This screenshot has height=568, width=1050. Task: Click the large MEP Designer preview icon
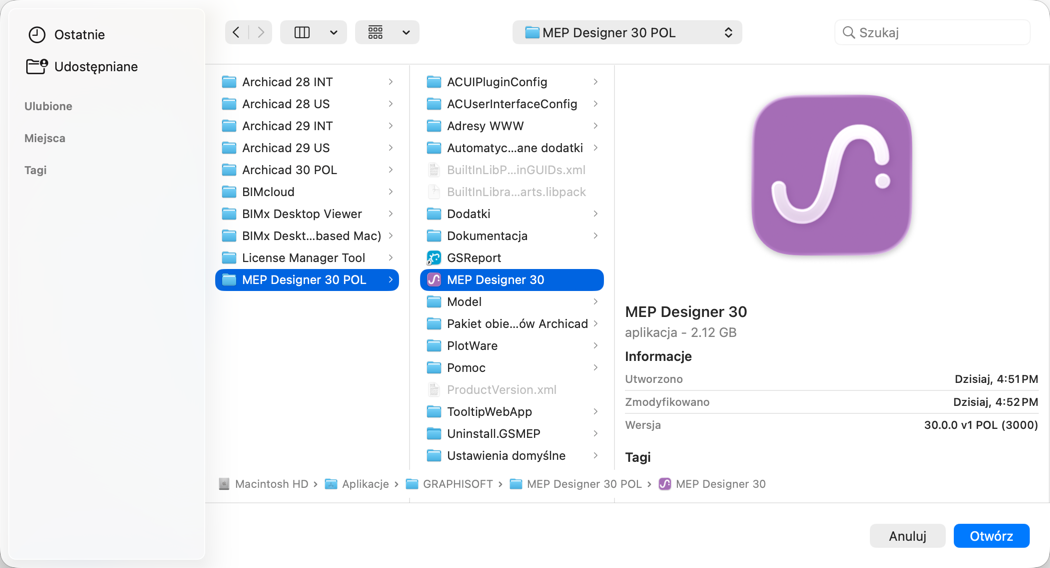pos(832,175)
